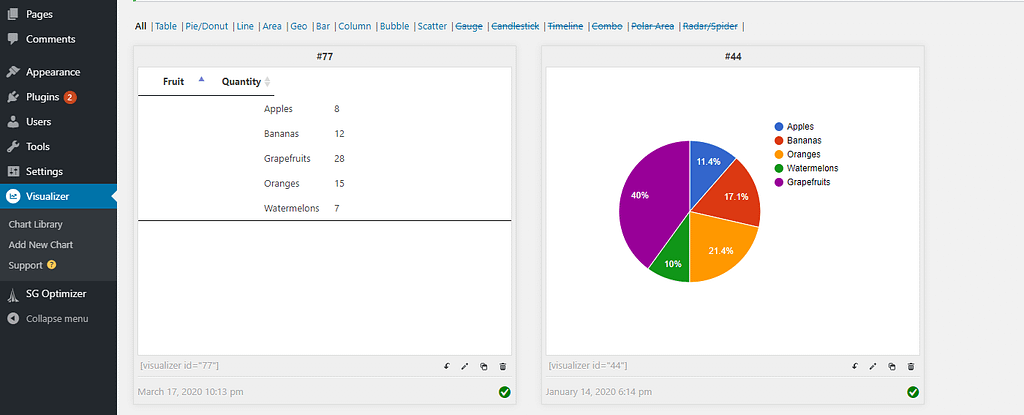1024x415 pixels.
Task: Click the delete trash icon for chart #77
Action: click(x=503, y=367)
